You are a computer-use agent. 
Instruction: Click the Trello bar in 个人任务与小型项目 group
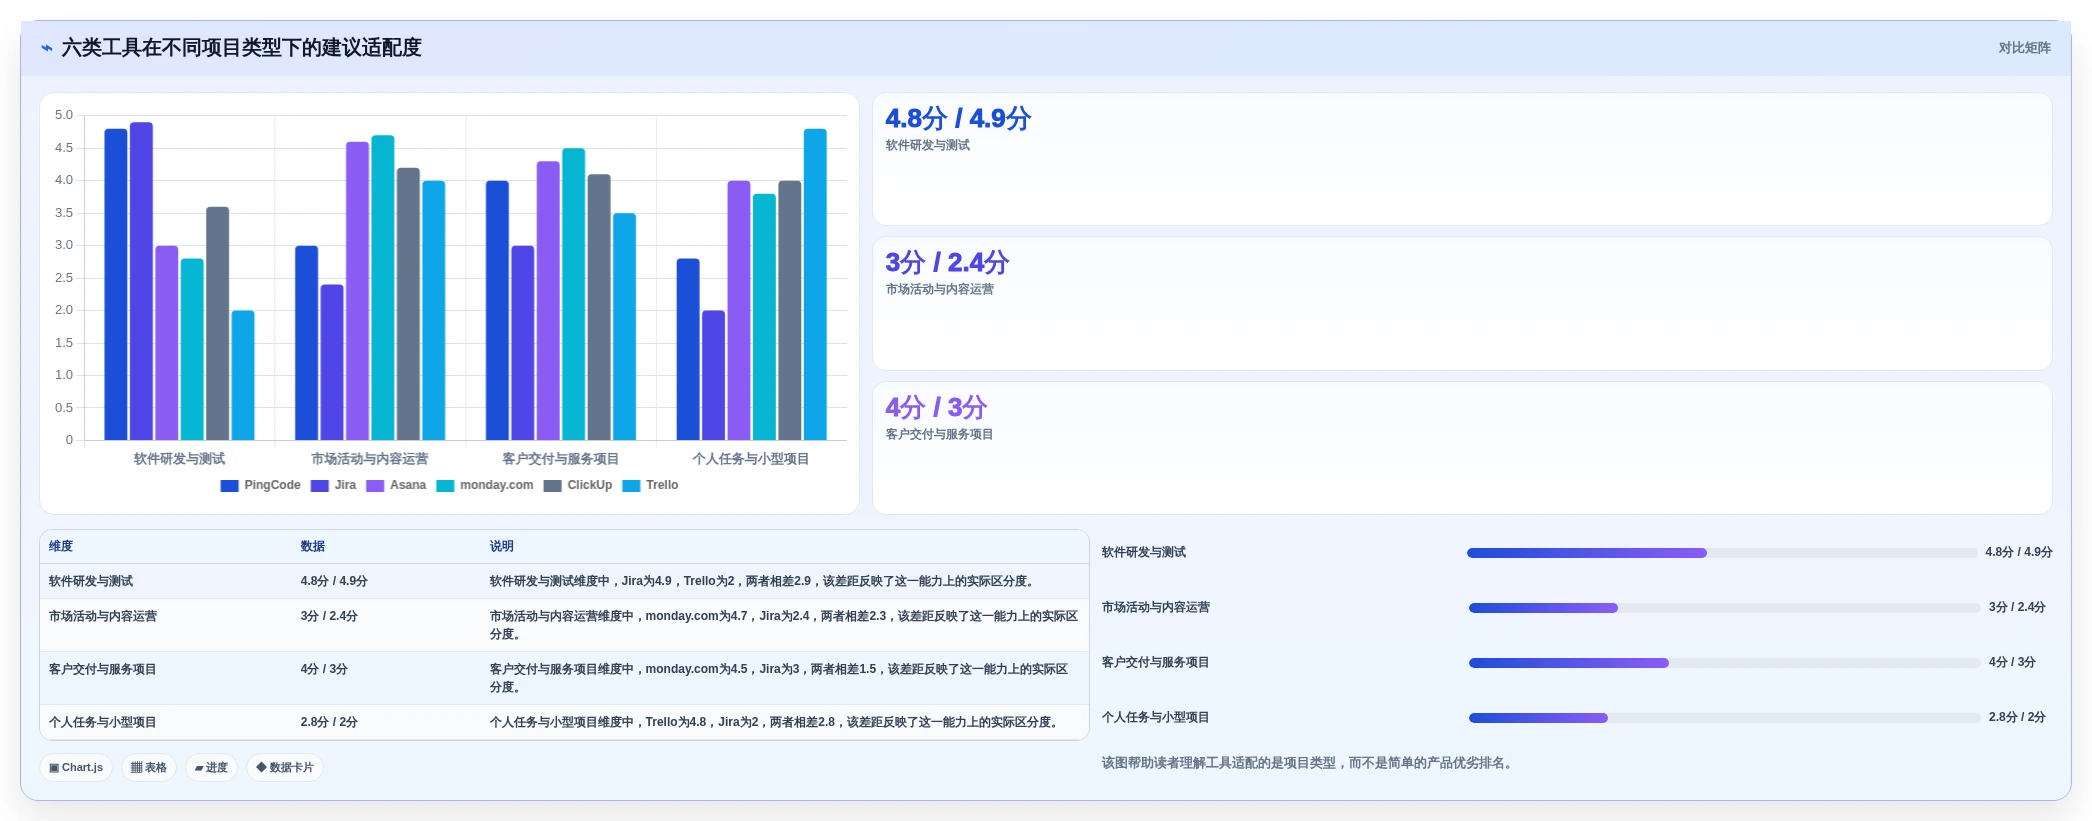point(815,284)
